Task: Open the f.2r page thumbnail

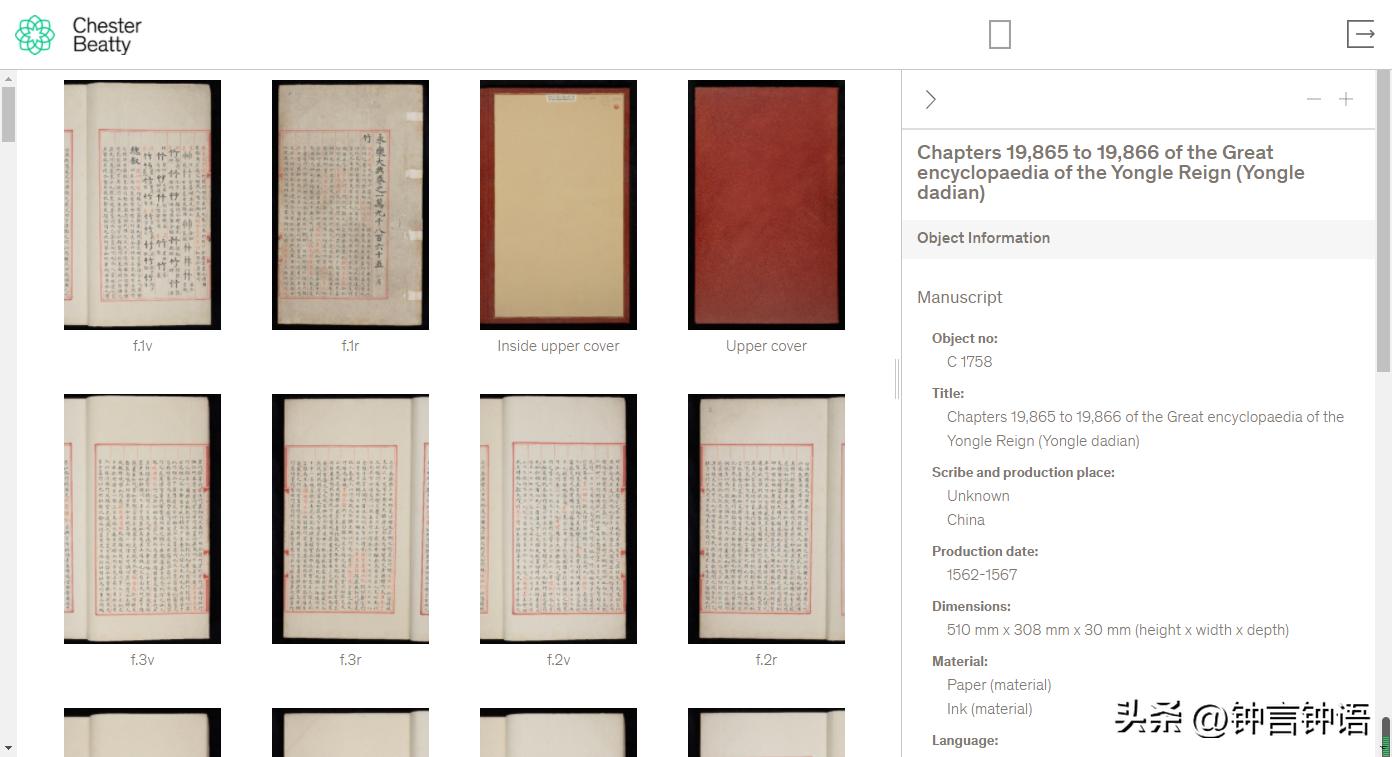Action: click(x=766, y=519)
